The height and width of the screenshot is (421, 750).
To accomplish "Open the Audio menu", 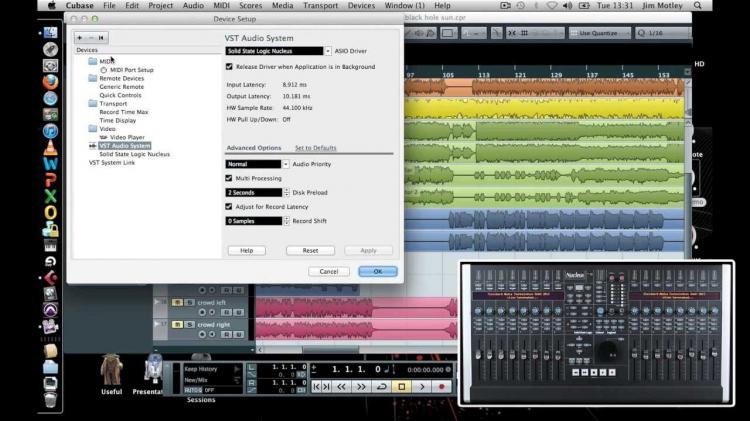I will (193, 6).
